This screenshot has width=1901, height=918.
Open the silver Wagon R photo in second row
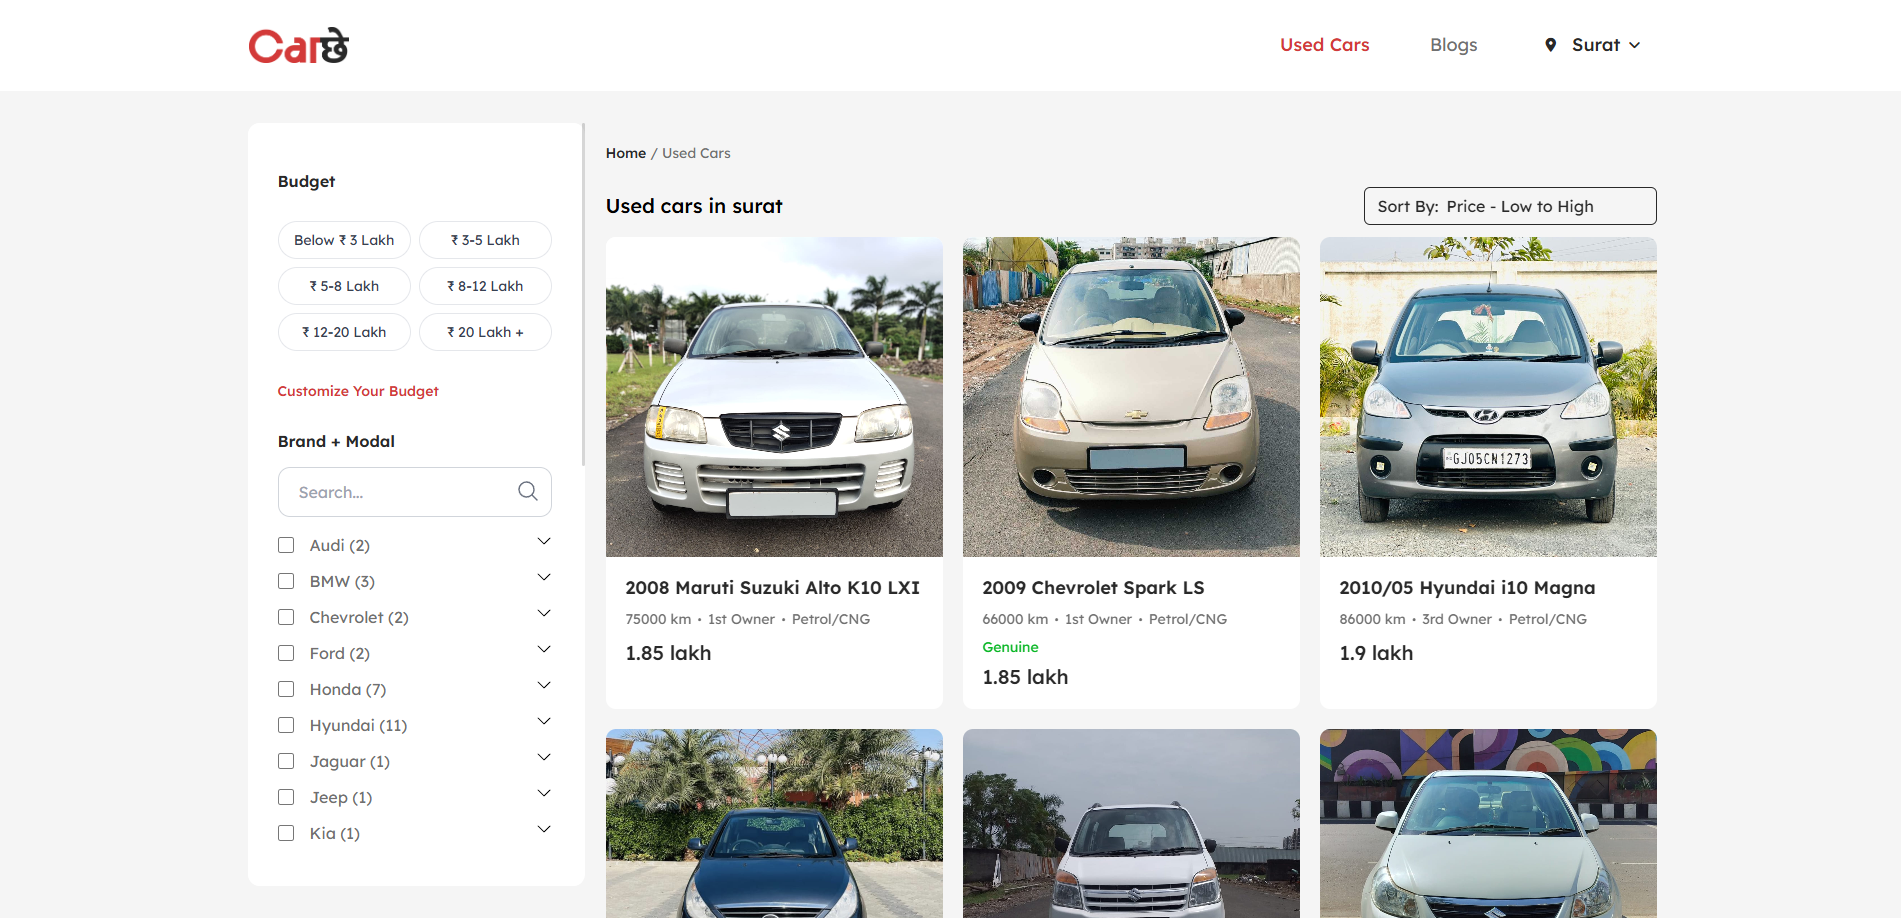click(1131, 823)
